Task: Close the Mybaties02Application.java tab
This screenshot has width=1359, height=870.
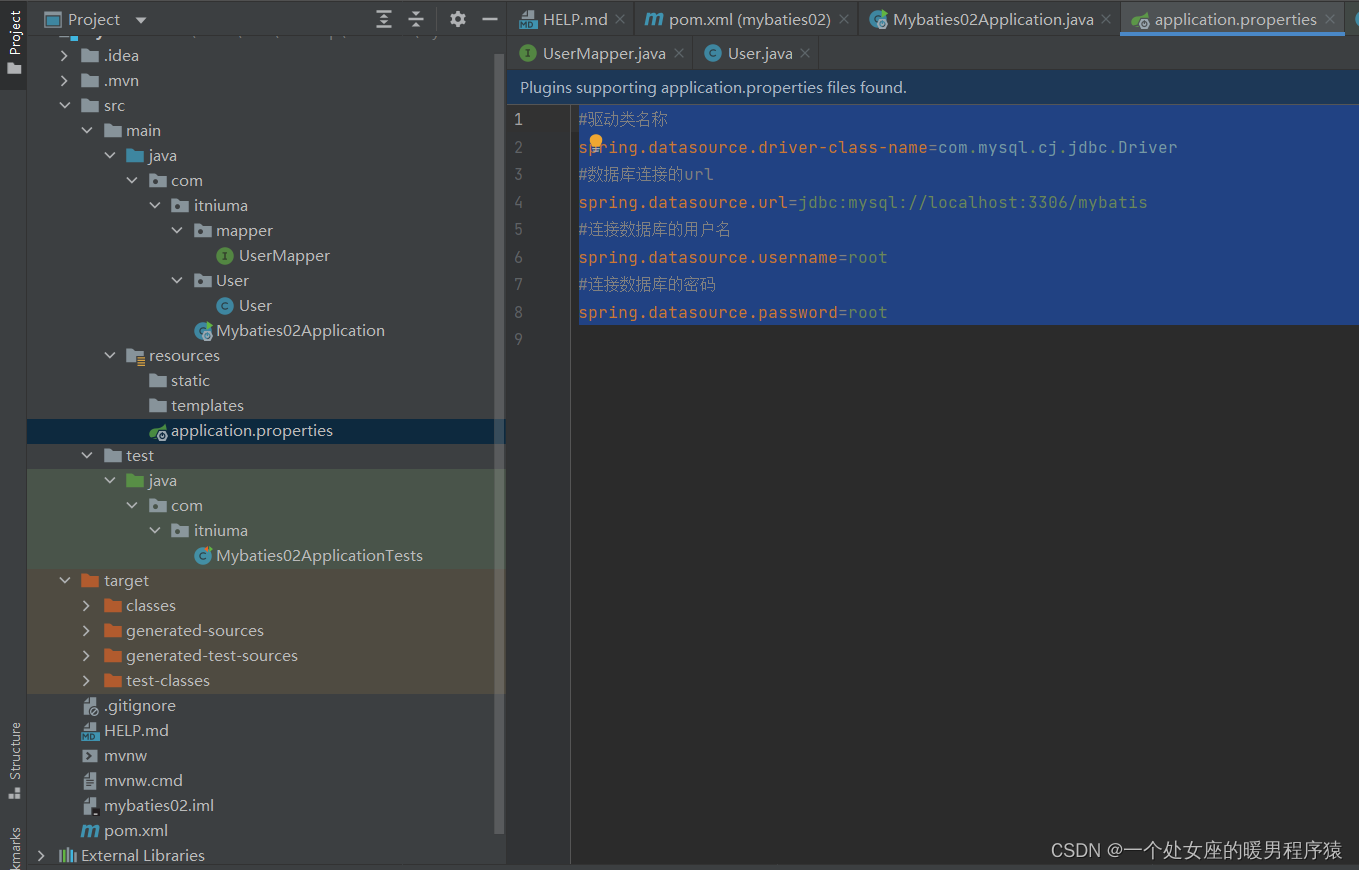Action: 1106,19
